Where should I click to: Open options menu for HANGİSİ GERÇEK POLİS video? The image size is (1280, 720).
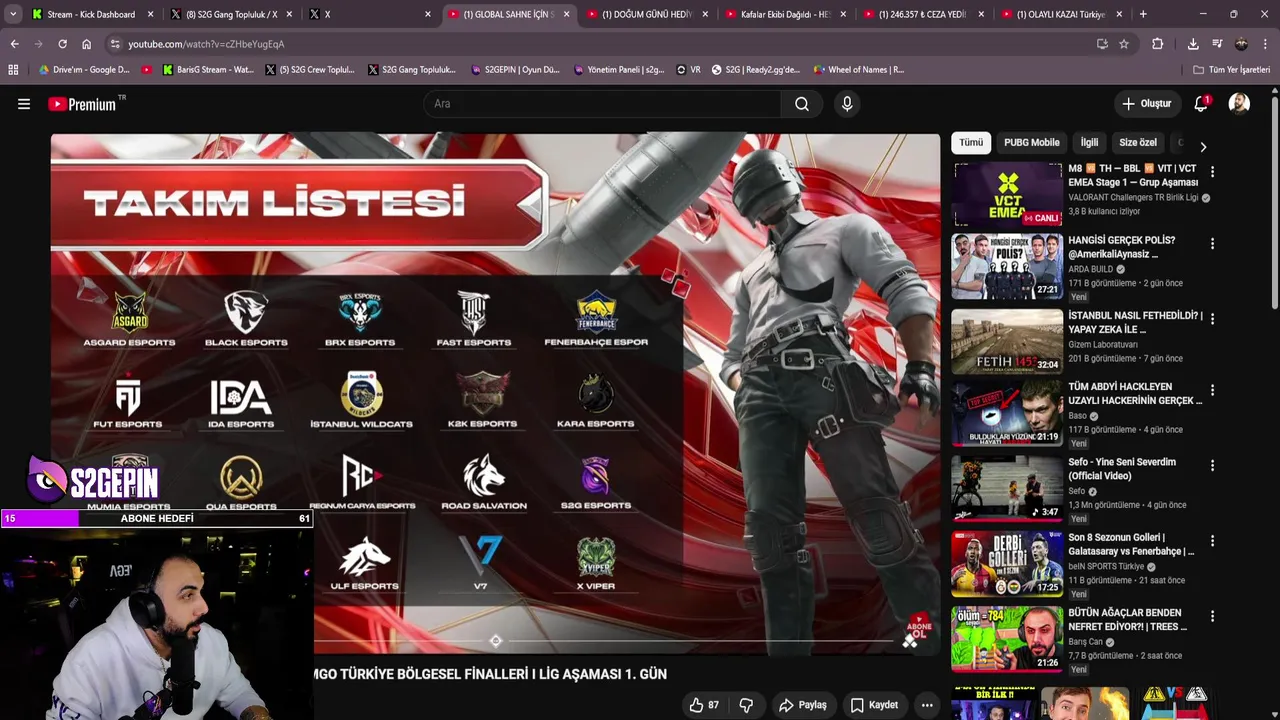pyautogui.click(x=1212, y=244)
